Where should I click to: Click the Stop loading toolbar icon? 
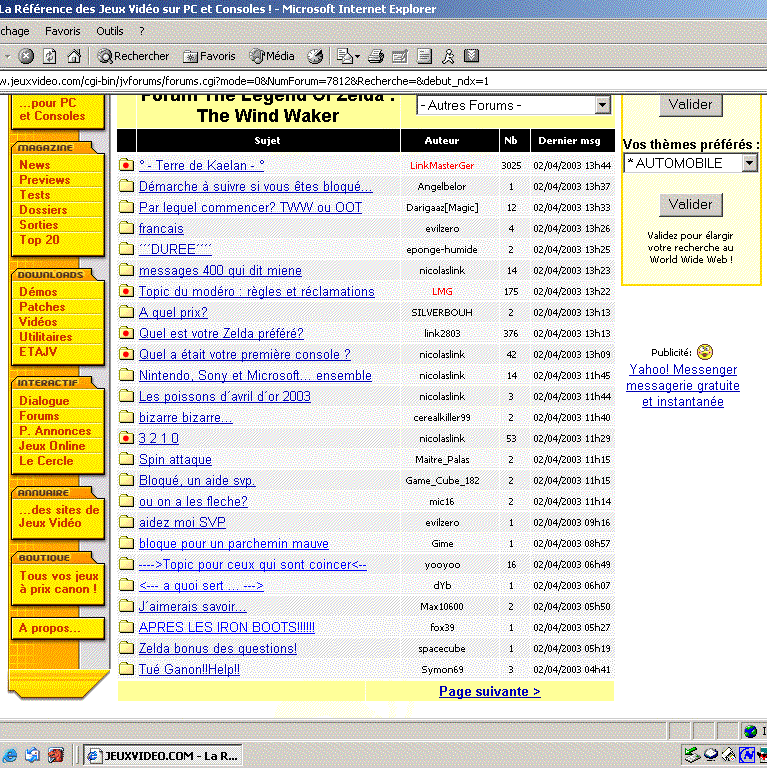pos(26,56)
